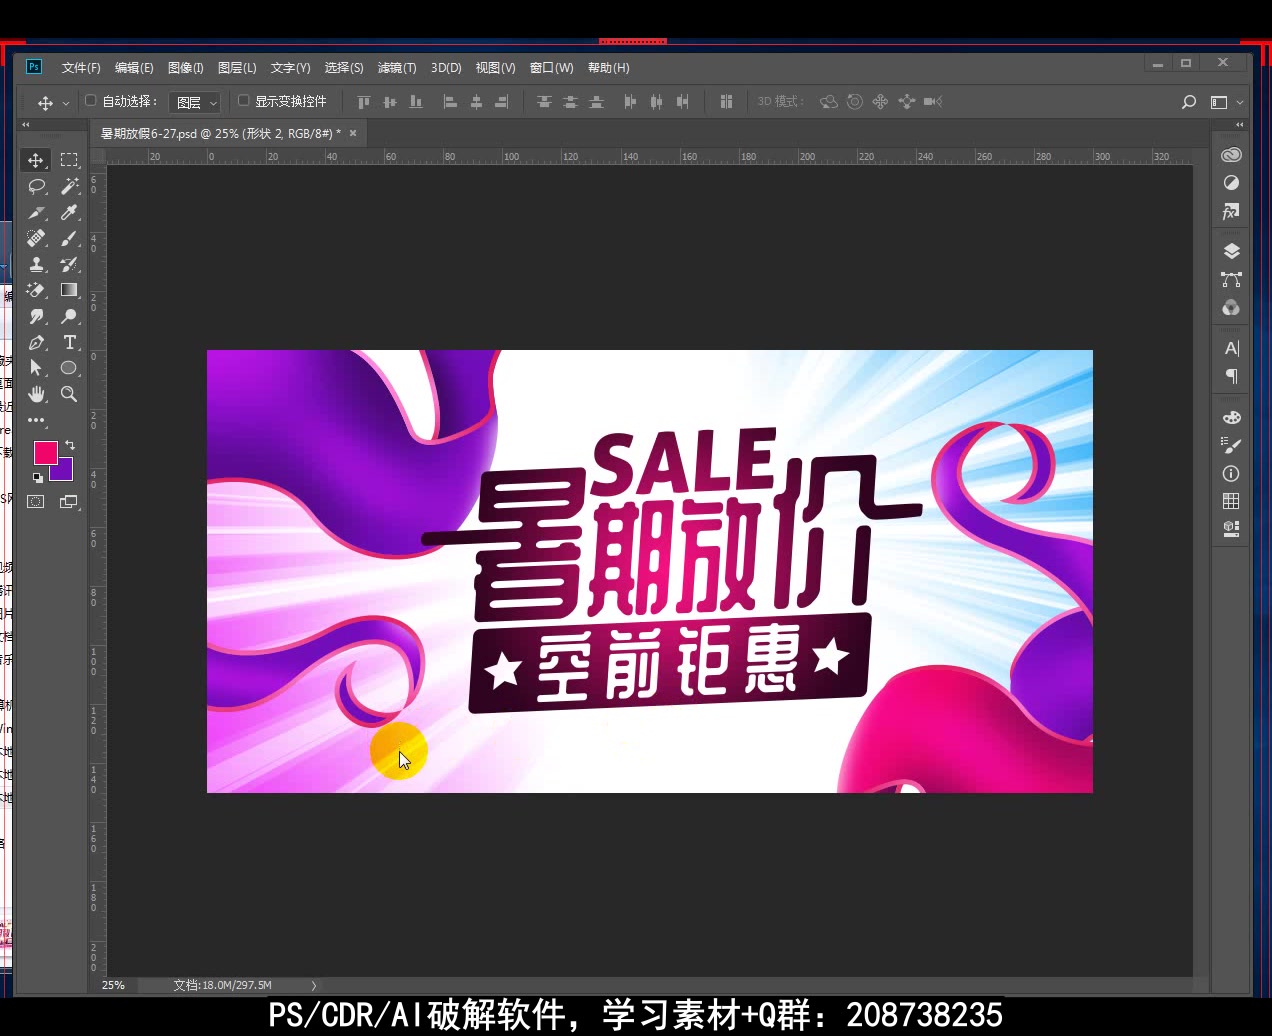Image resolution: width=1272 pixels, height=1036 pixels.
Task: Open the Zoom tool
Action: (x=69, y=394)
